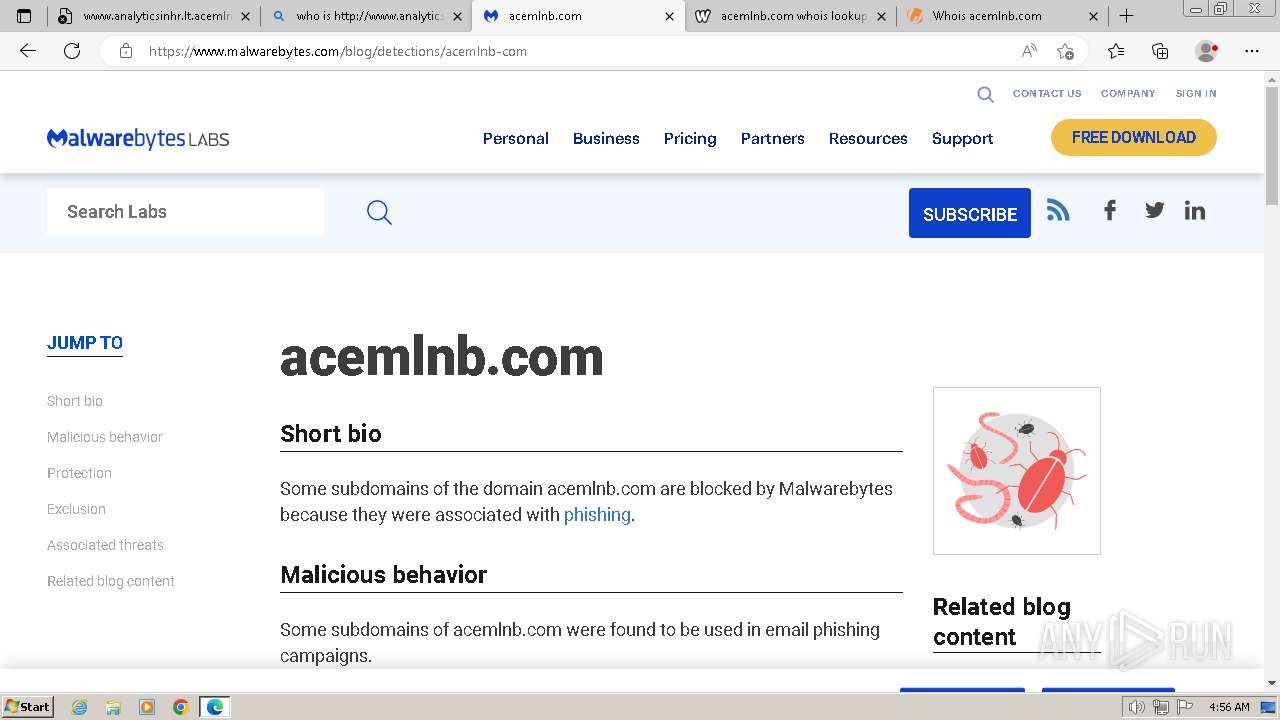Open Chrome from taskbar

coord(180,707)
